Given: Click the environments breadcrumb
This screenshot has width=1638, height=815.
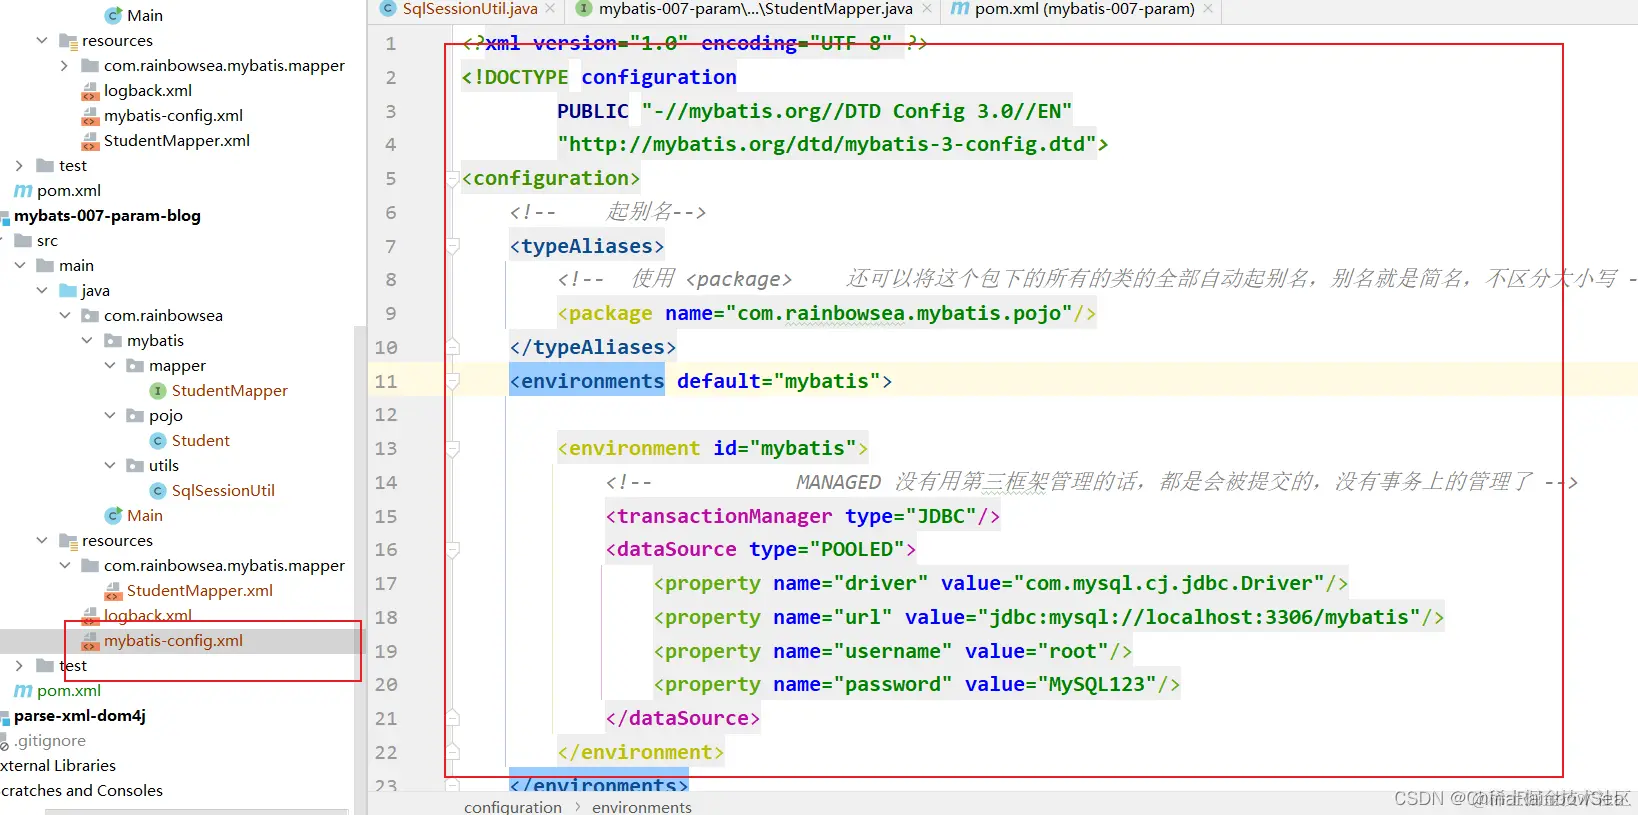Looking at the screenshot, I should 641,806.
